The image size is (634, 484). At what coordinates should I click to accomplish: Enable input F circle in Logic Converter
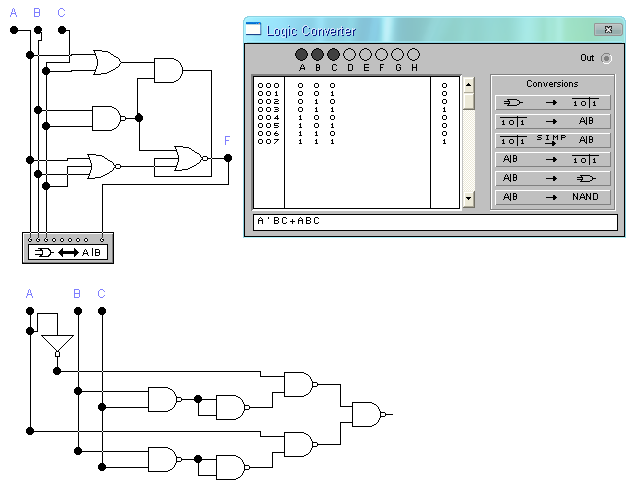click(381, 55)
